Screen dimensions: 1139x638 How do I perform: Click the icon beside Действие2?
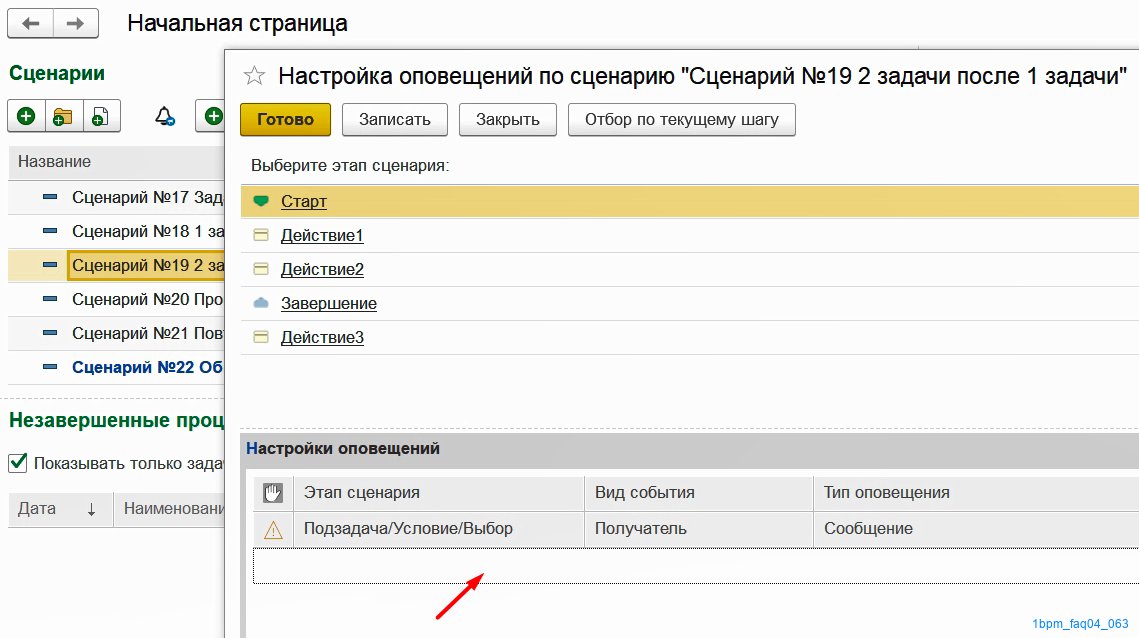pyautogui.click(x=261, y=270)
